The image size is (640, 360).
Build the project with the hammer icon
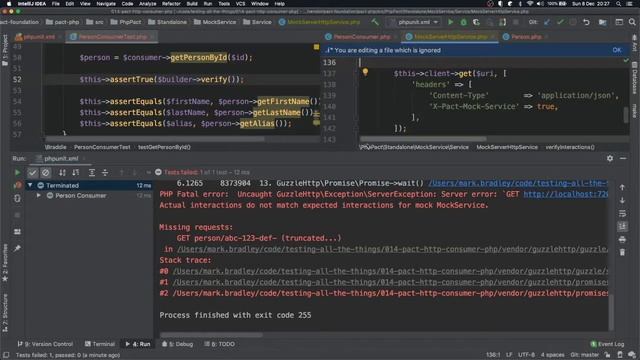[375, 22]
